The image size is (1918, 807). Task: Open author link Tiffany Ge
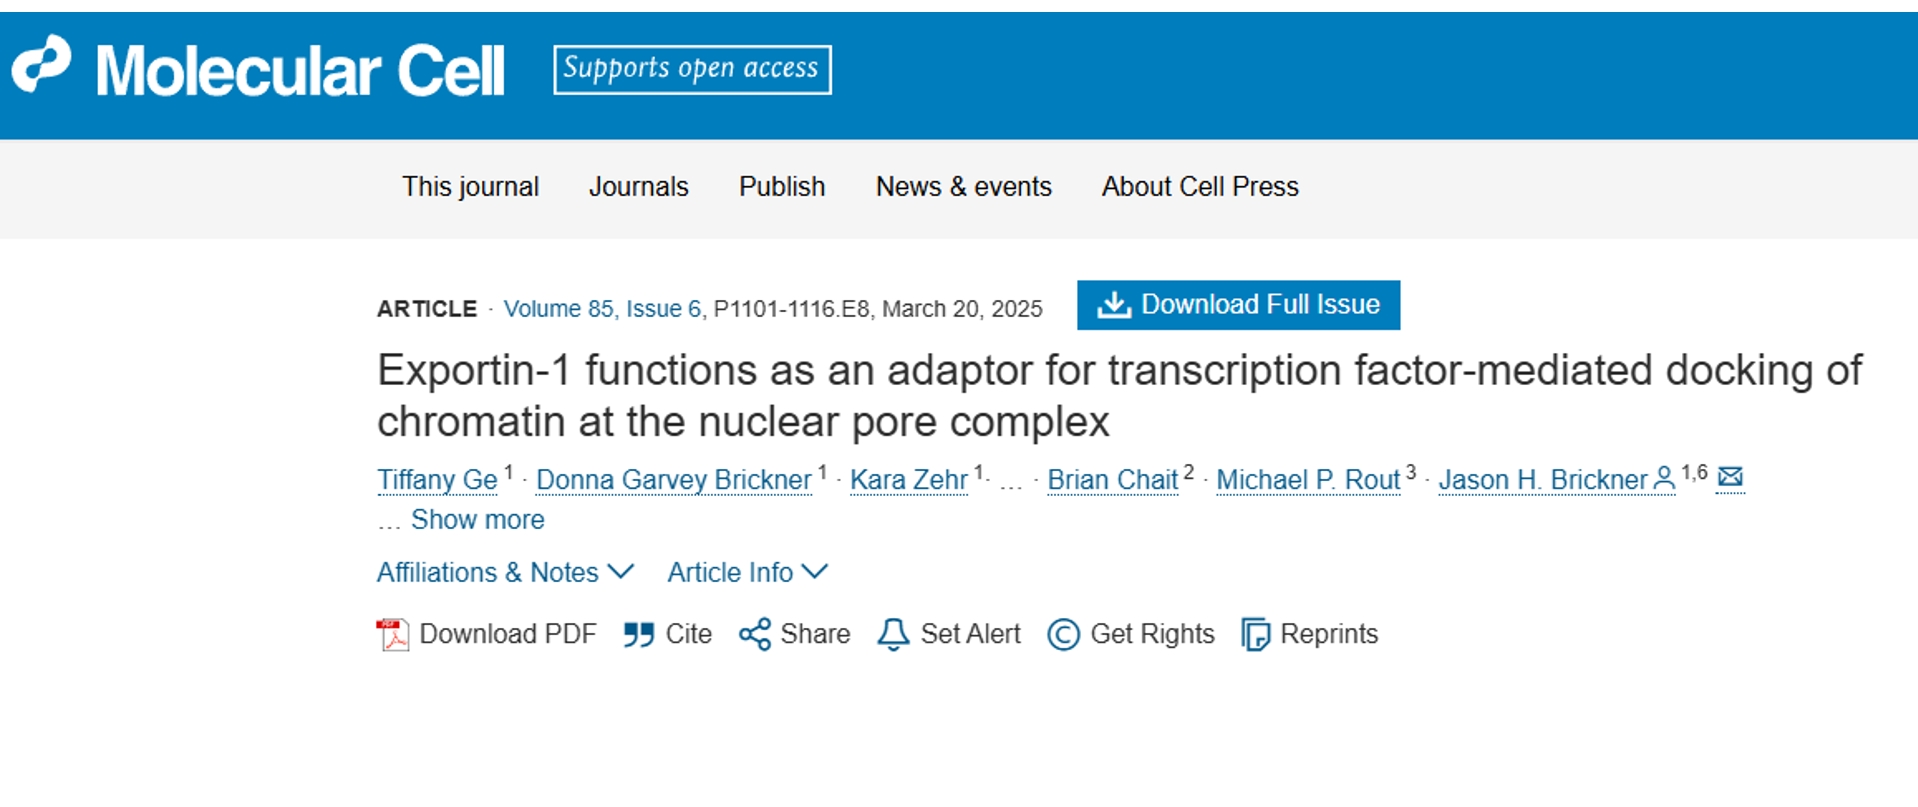[437, 480]
